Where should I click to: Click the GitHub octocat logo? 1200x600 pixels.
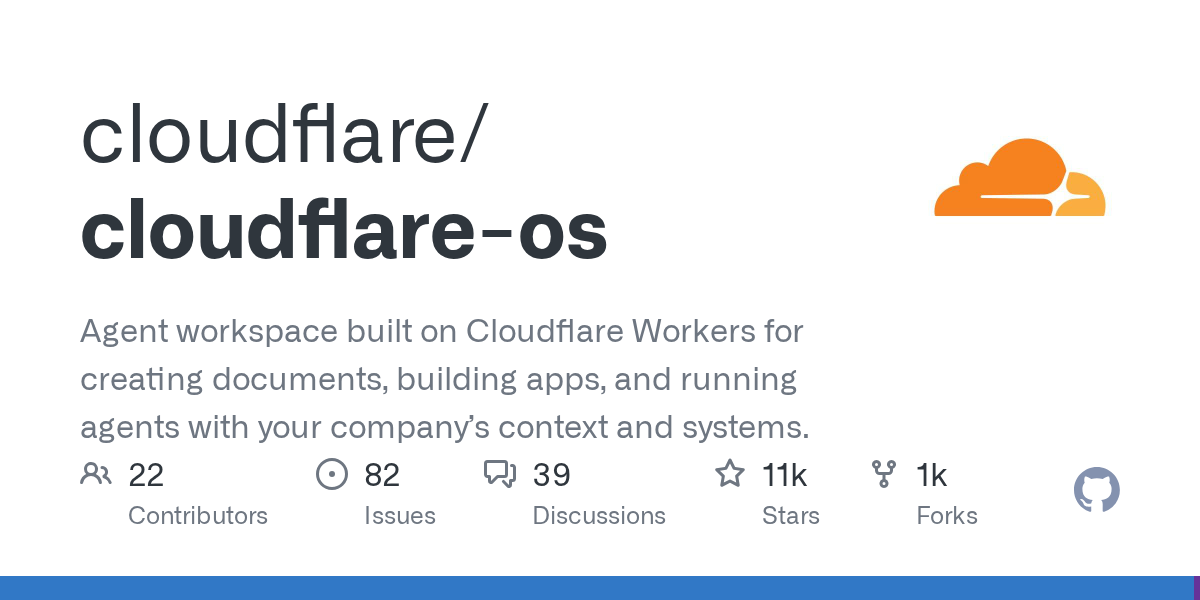[x=1096, y=490]
